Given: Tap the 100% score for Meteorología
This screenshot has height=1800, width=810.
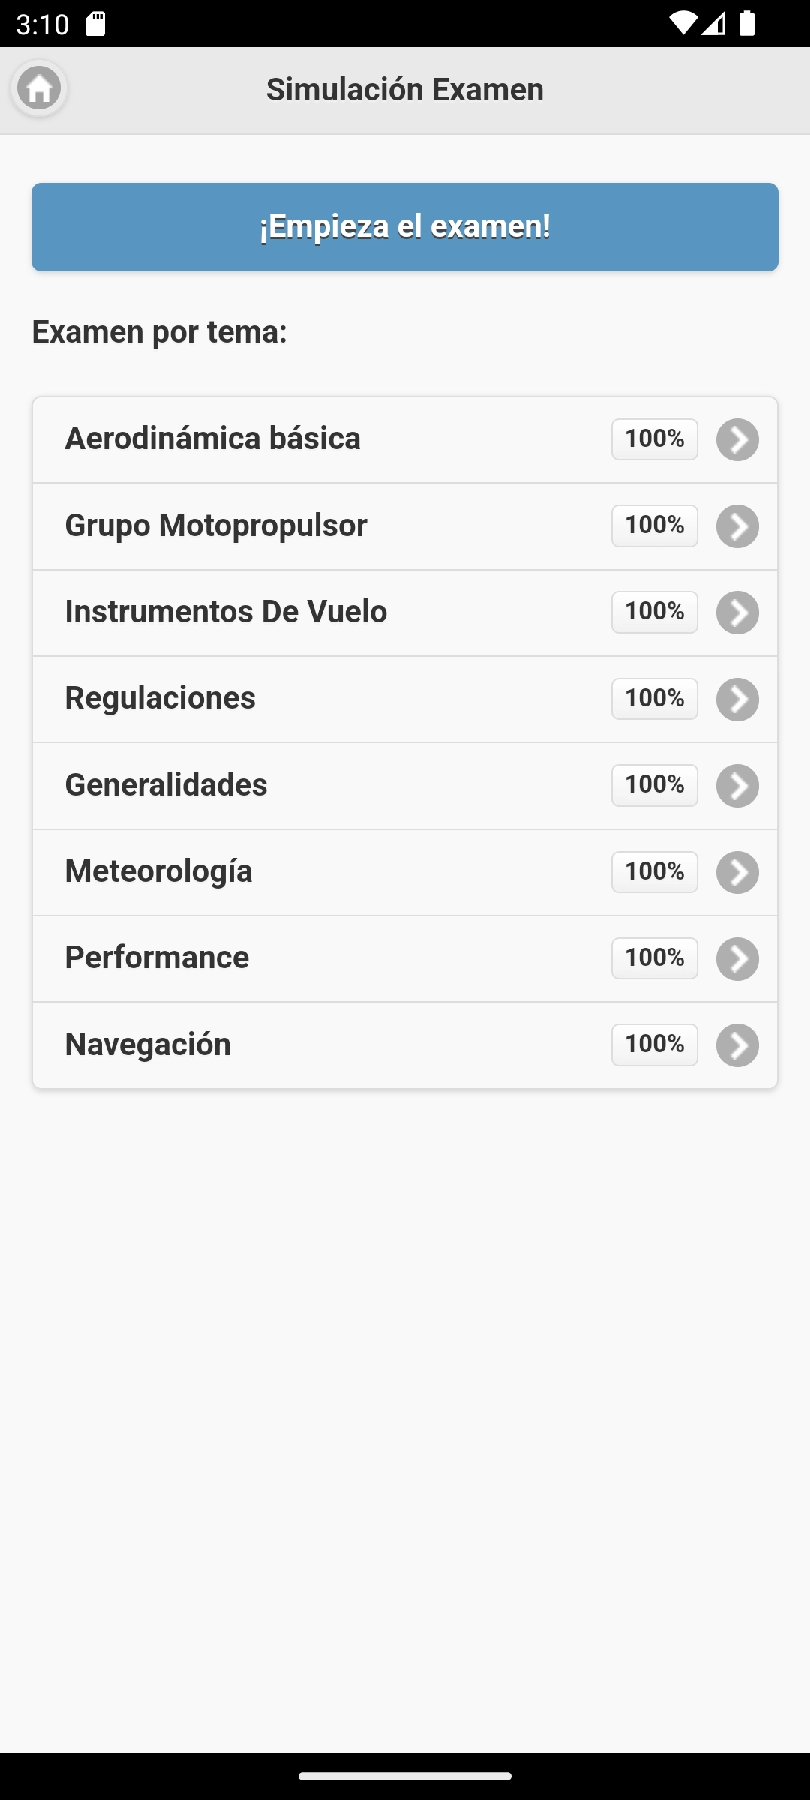Looking at the screenshot, I should pos(654,872).
